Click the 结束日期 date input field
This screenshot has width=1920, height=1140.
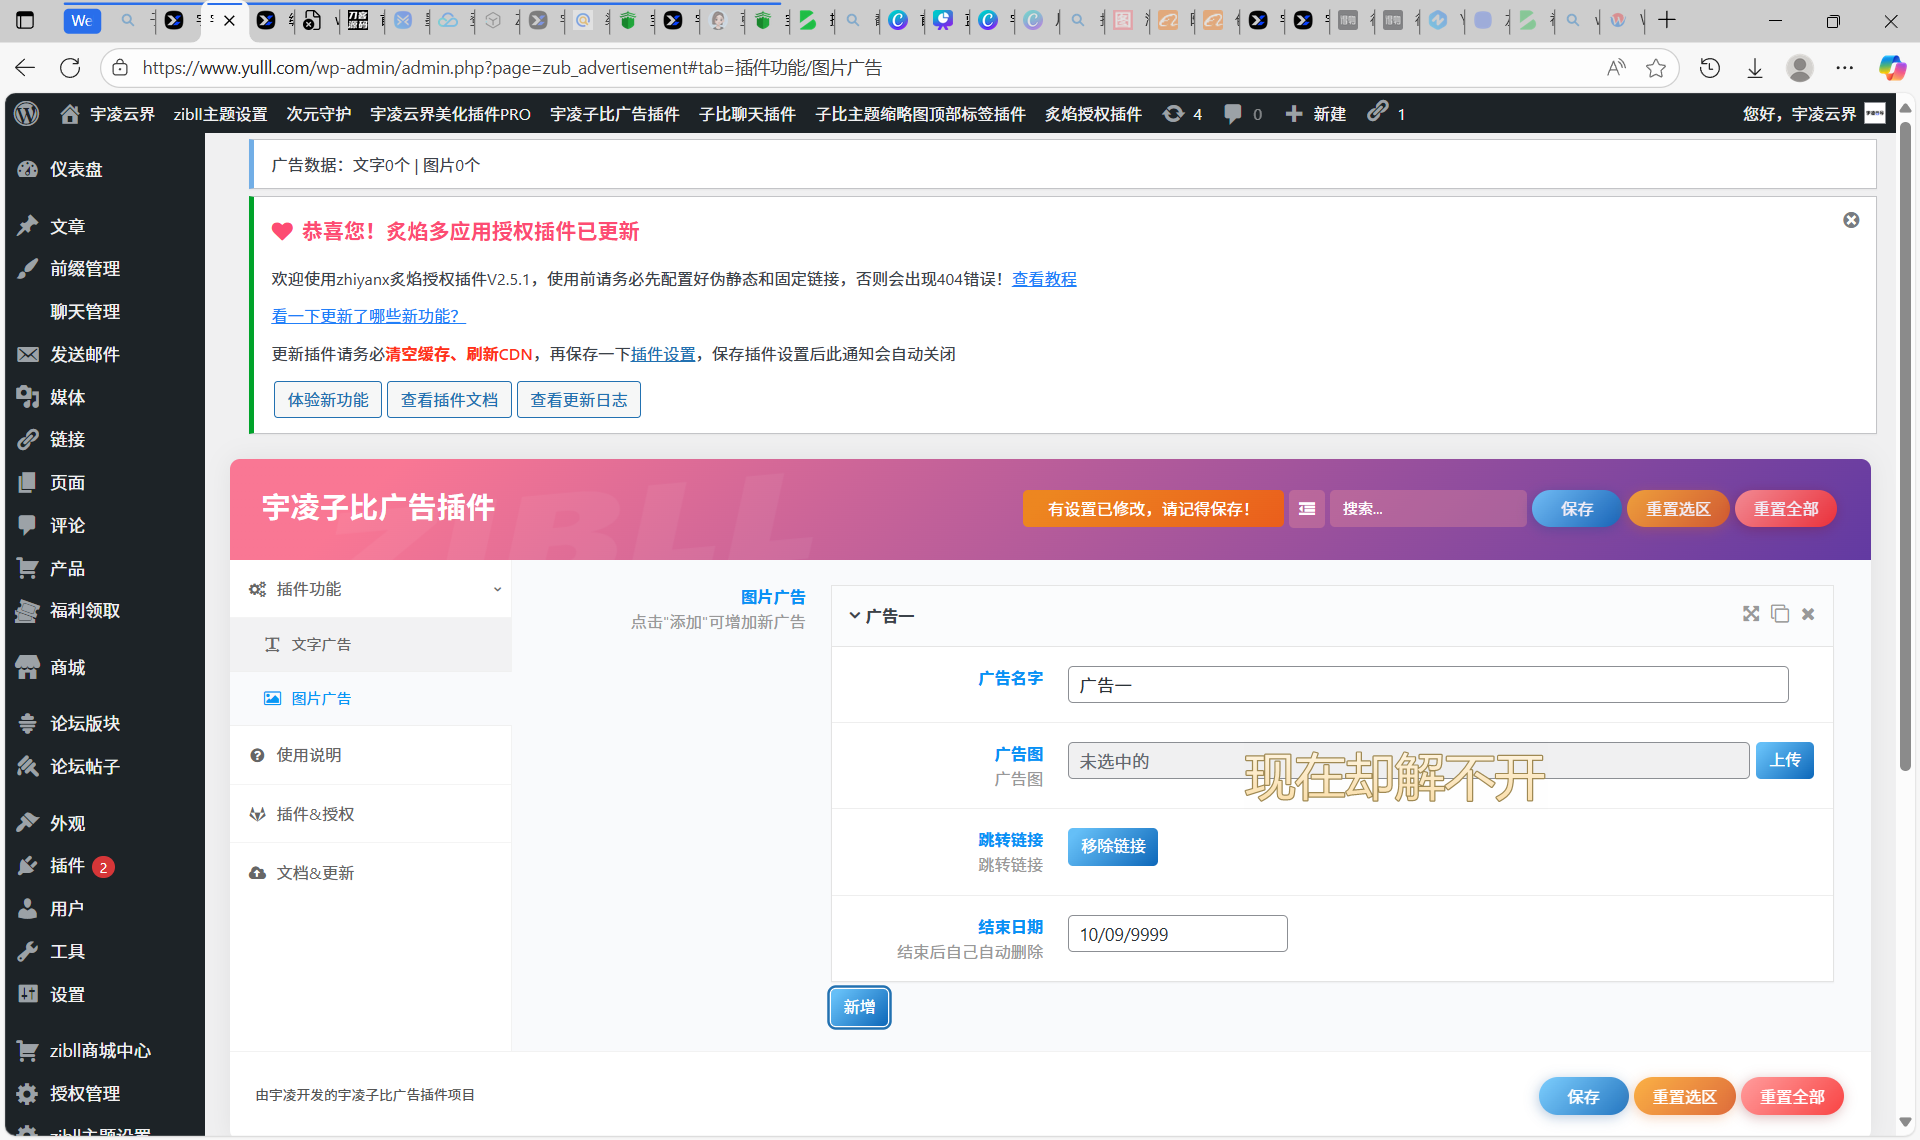(1177, 933)
